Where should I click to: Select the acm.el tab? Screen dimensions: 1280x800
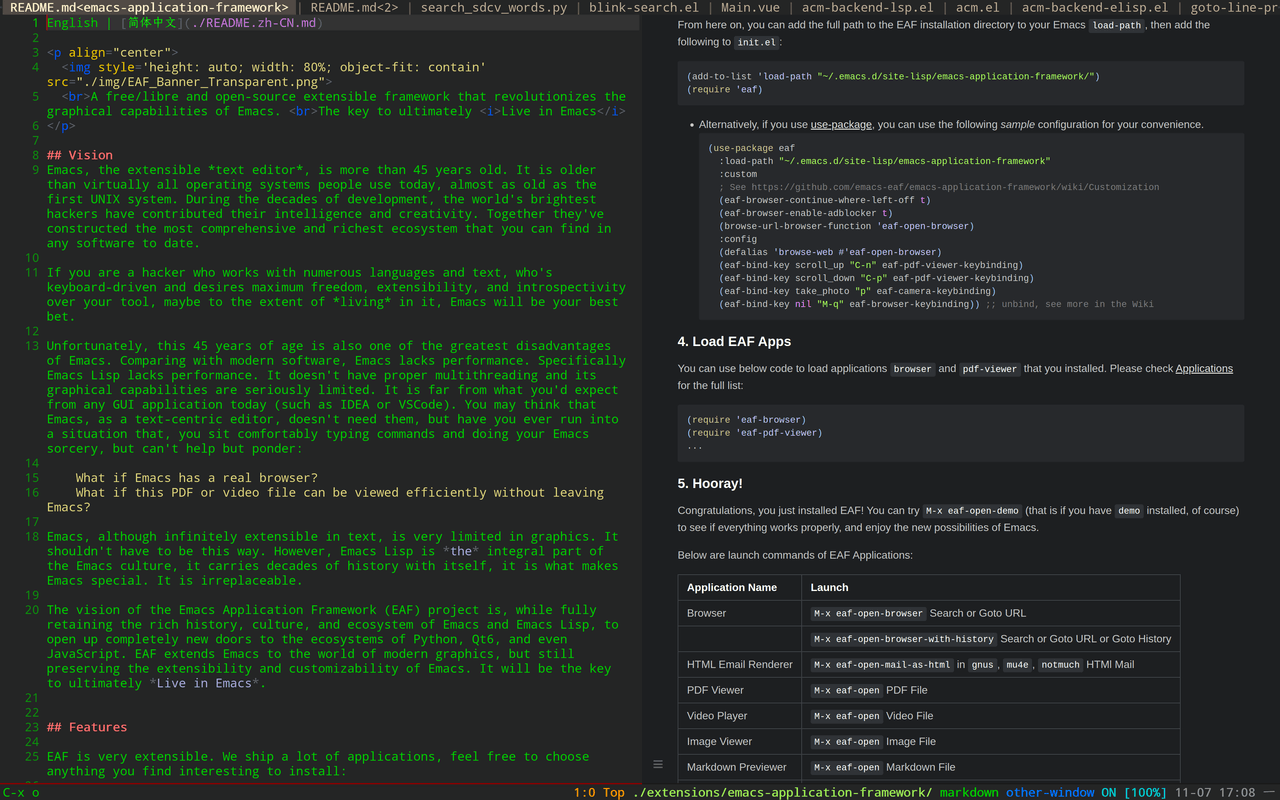tap(977, 7)
